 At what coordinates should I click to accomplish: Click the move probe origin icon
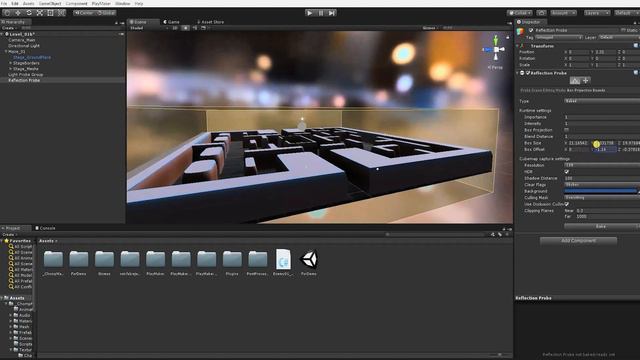(x=585, y=81)
